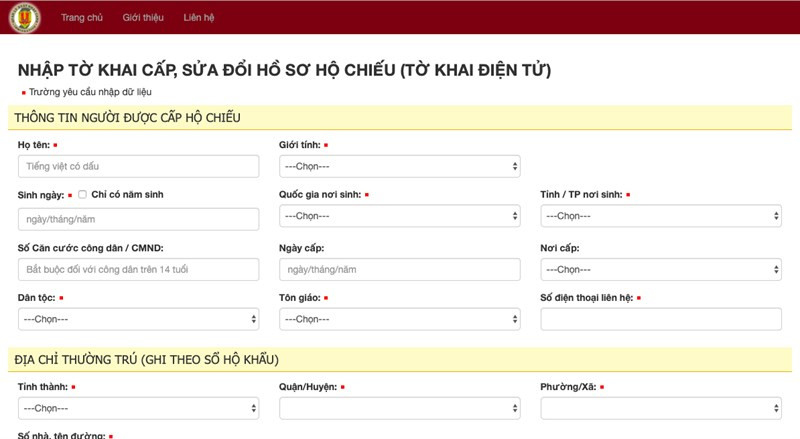This screenshot has width=800, height=439.
Task: Open the Tỉnh / TP nơi sinh dropdown
Action: (660, 216)
